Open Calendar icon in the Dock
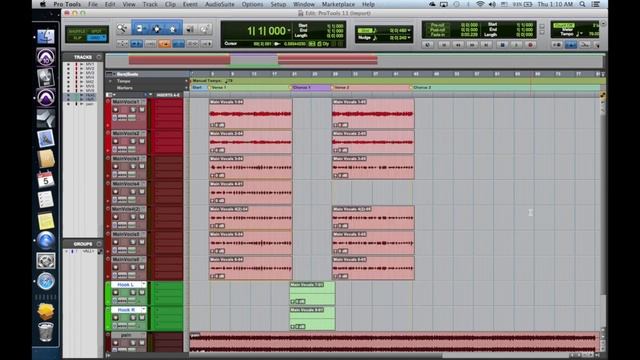 (x=45, y=179)
